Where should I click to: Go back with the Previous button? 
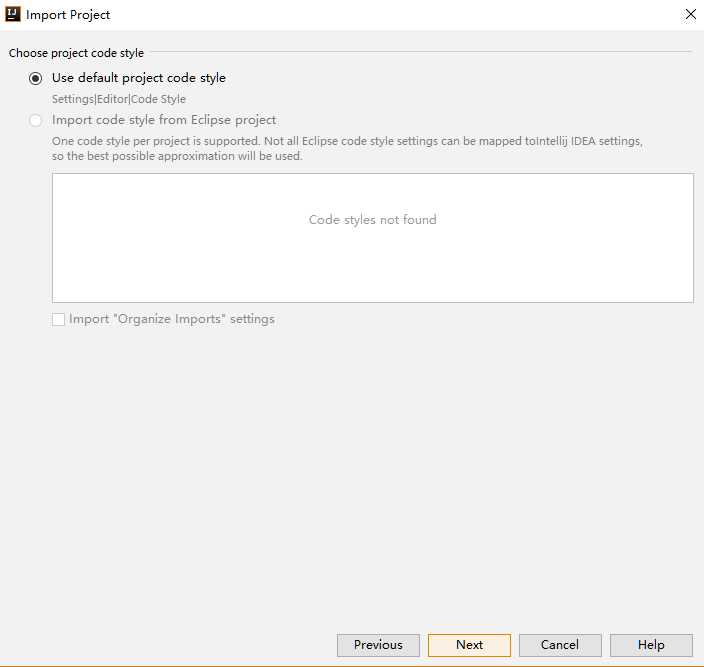click(378, 645)
